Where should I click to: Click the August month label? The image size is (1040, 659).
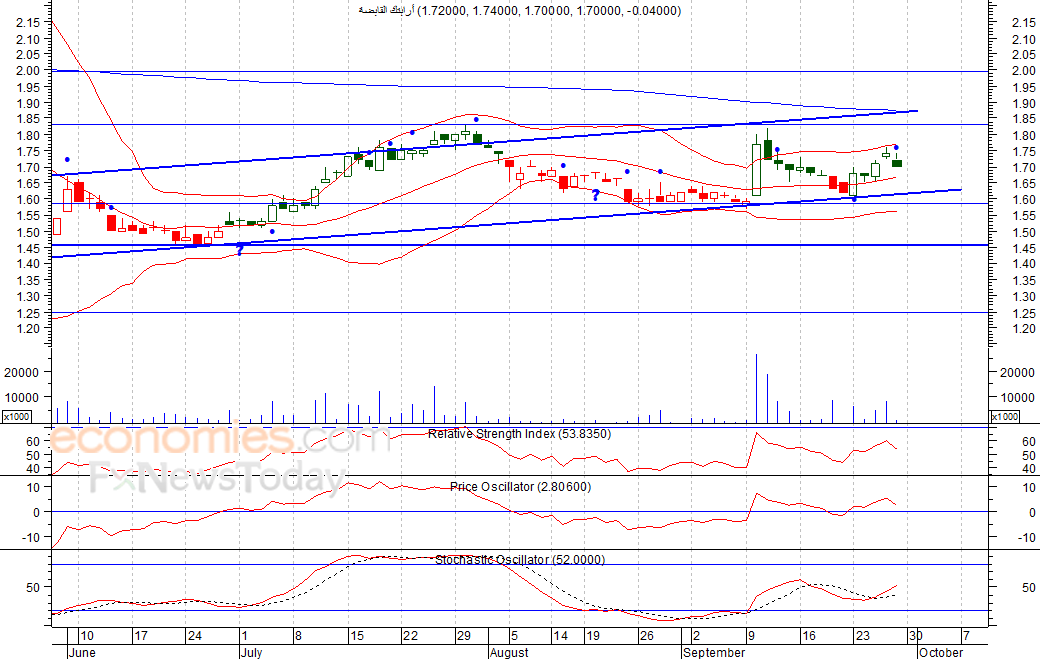coord(509,652)
